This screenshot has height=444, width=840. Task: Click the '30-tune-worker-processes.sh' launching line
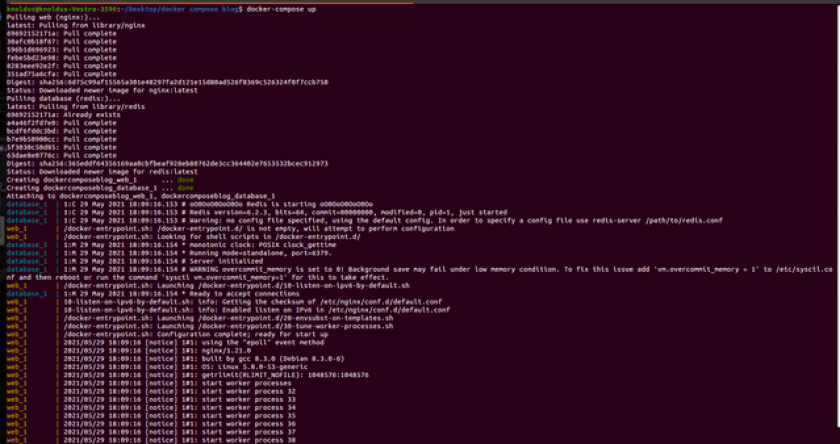[x=200, y=326]
